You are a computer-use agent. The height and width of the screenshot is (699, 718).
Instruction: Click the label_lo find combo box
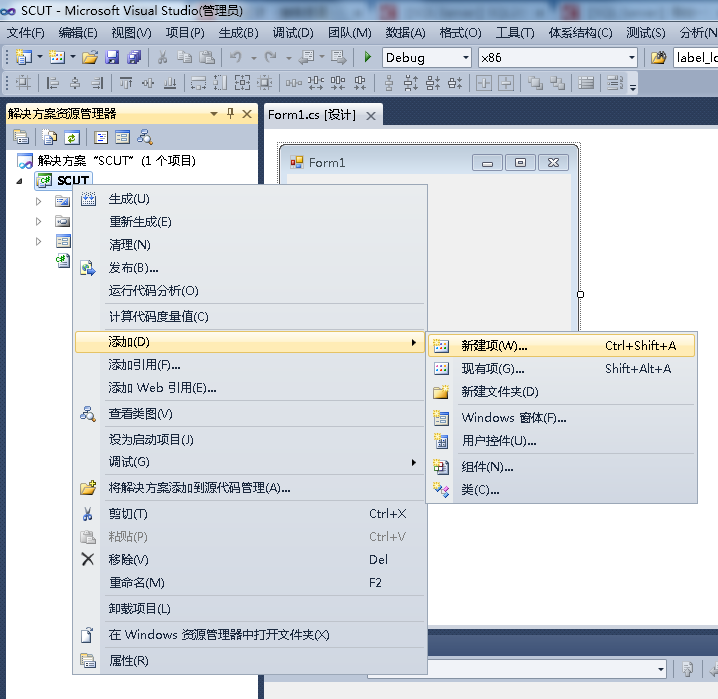(x=696, y=58)
